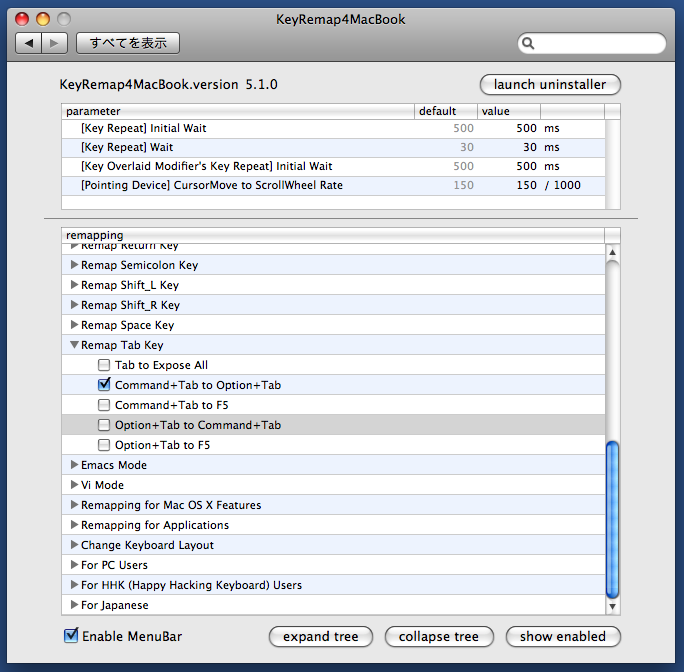Toggle the Enable MenuBar checkbox
The image size is (684, 672).
point(71,636)
